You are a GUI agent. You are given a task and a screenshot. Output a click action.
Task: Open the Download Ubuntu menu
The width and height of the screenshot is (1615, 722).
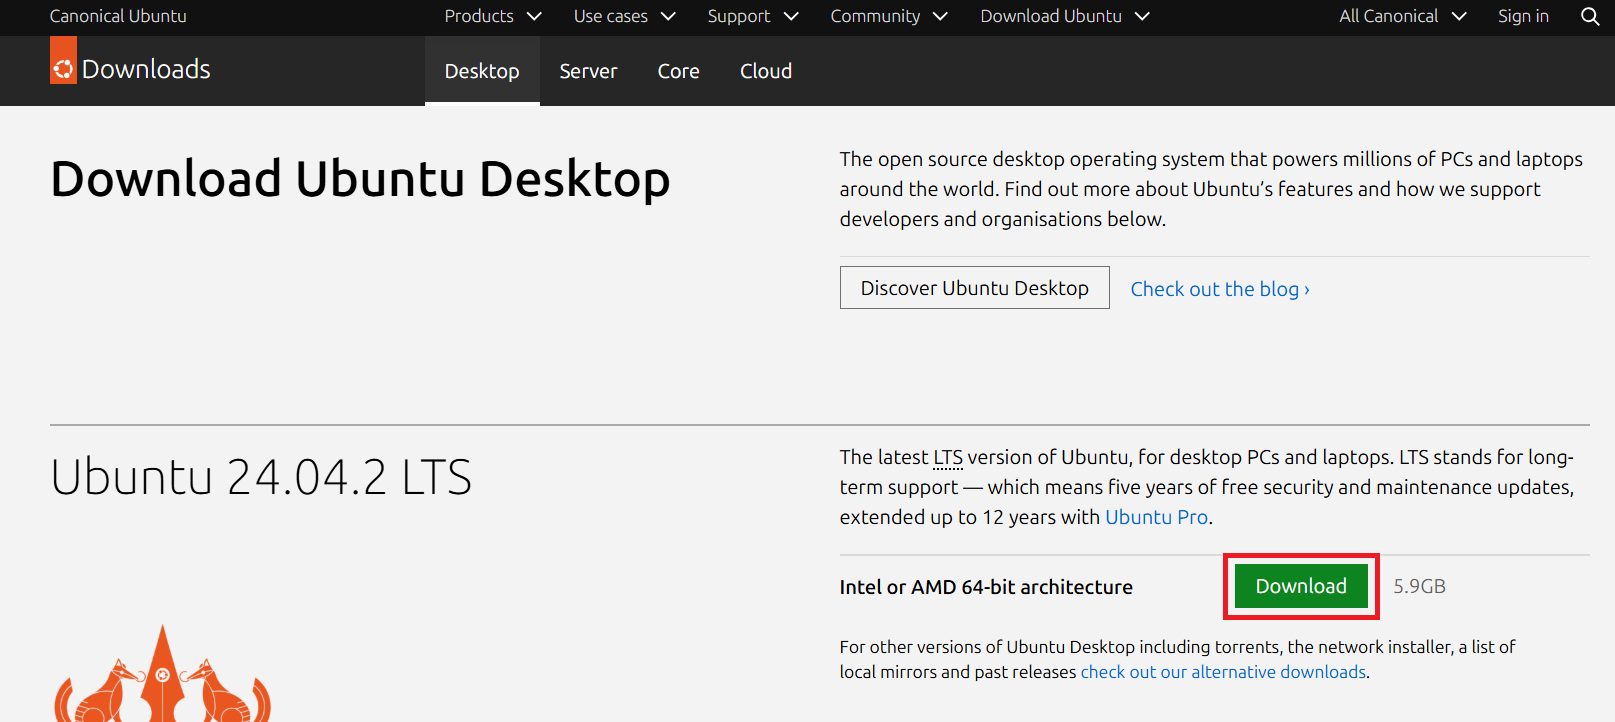pyautogui.click(x=1065, y=16)
